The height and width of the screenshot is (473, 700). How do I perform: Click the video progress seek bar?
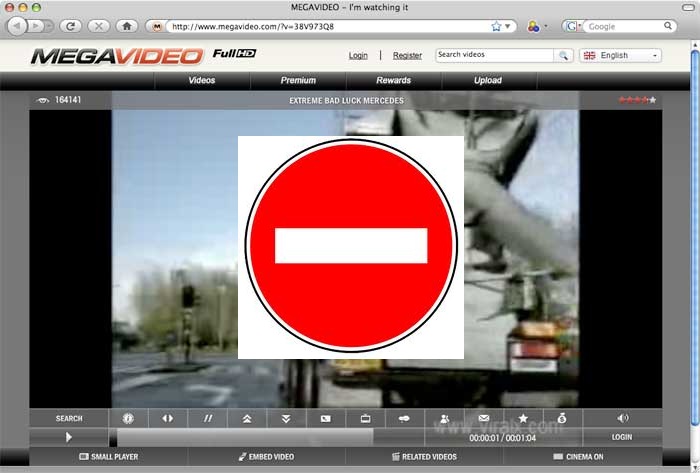pos(267,437)
